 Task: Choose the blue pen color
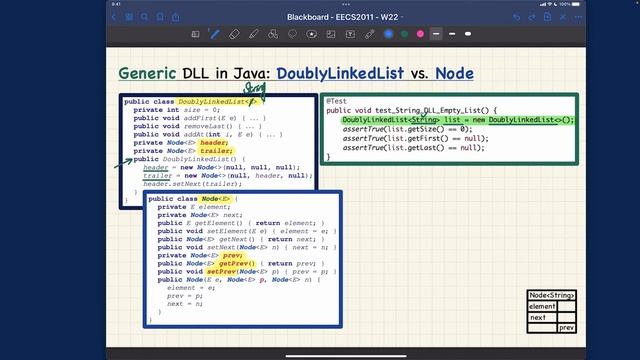(x=389, y=34)
